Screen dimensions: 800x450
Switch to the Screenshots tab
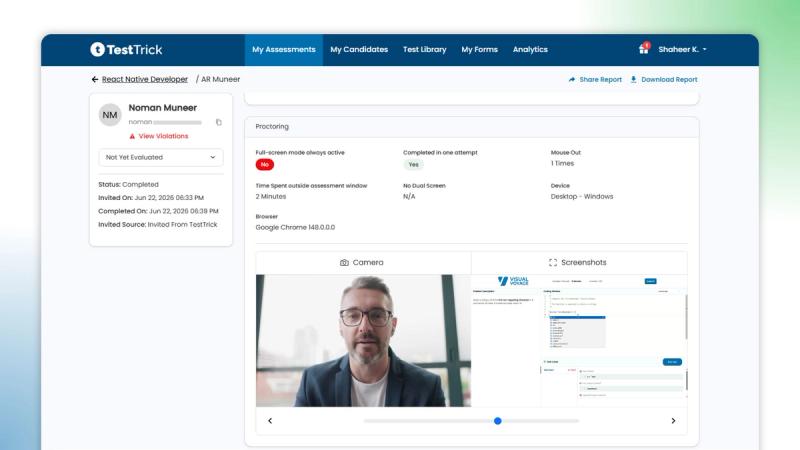pyautogui.click(x=579, y=263)
